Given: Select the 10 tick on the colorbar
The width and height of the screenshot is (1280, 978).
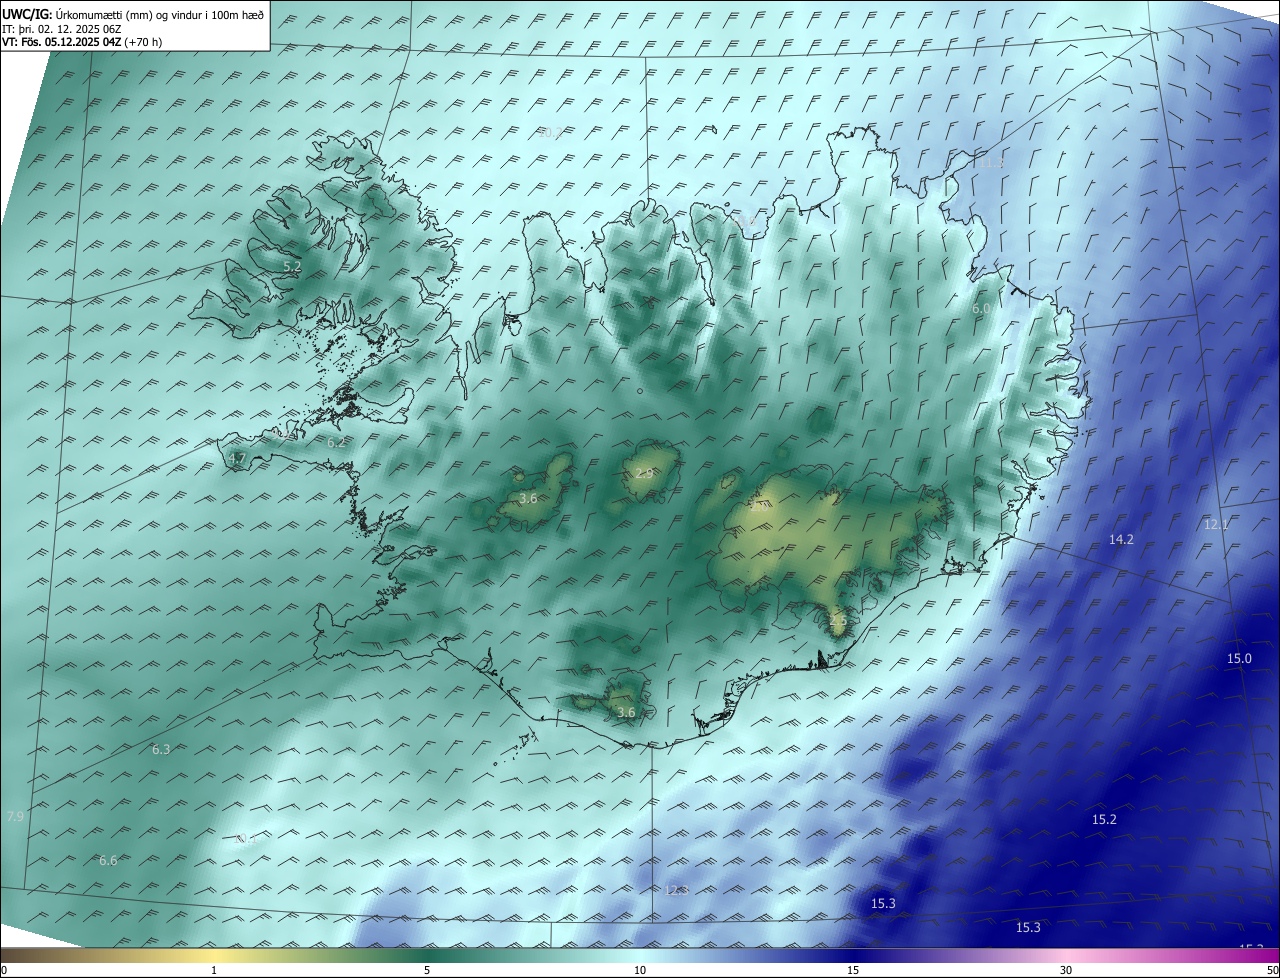Looking at the screenshot, I should click(x=640, y=971).
